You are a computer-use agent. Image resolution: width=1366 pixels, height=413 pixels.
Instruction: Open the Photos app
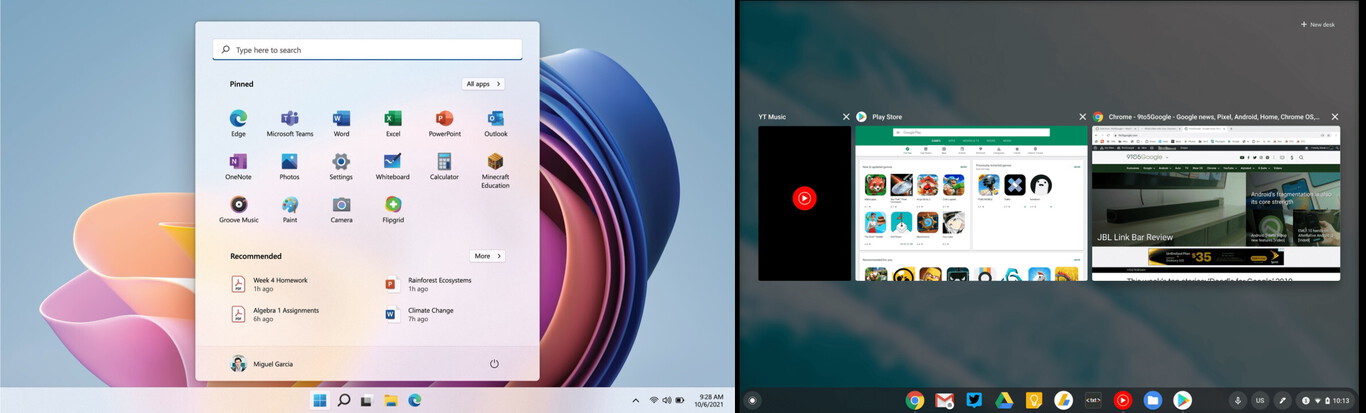(x=290, y=166)
